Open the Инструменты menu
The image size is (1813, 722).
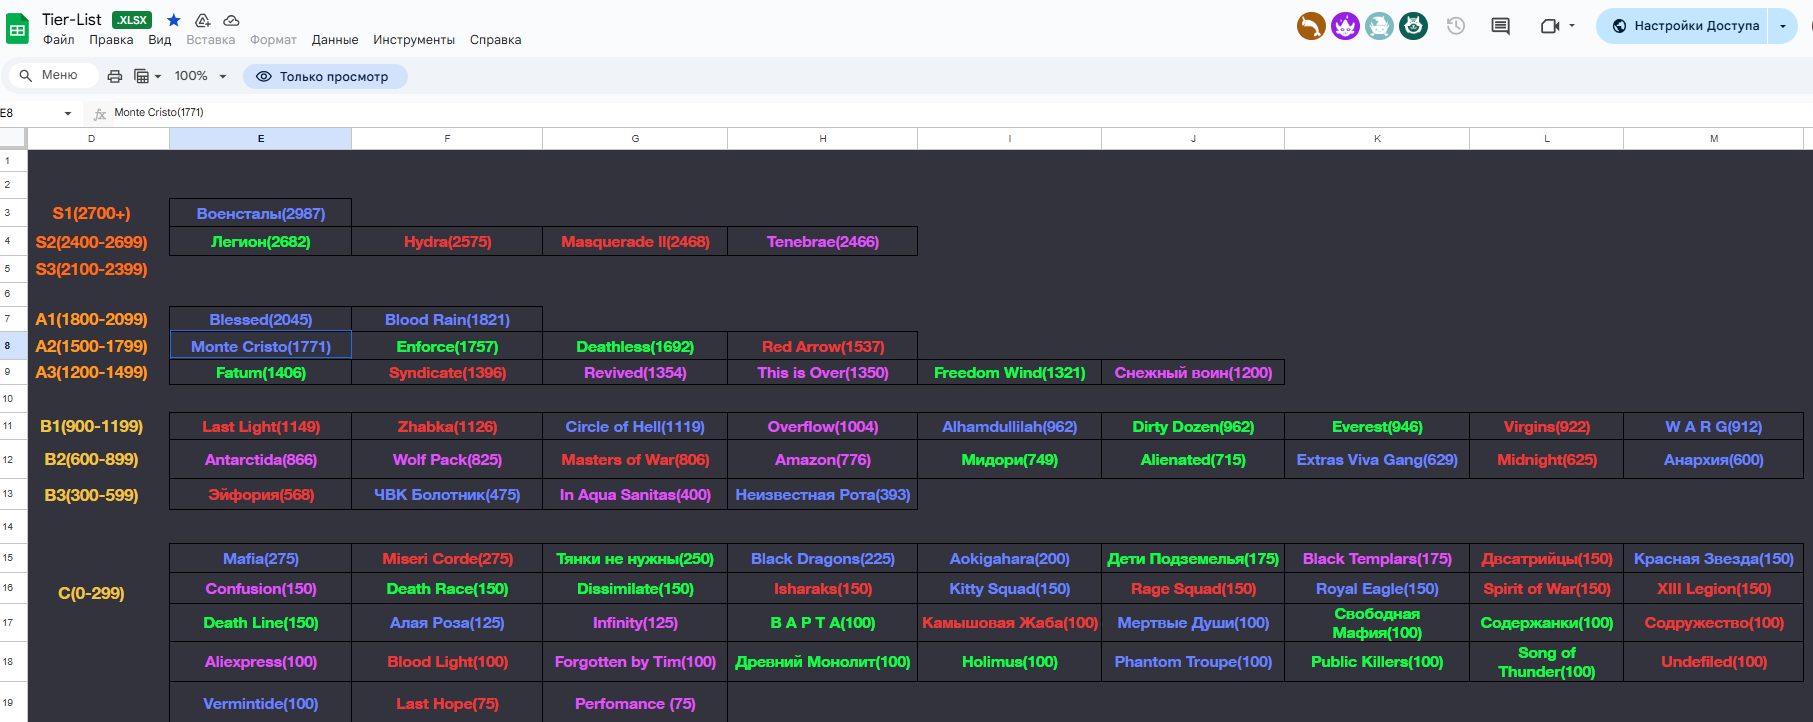coord(414,40)
